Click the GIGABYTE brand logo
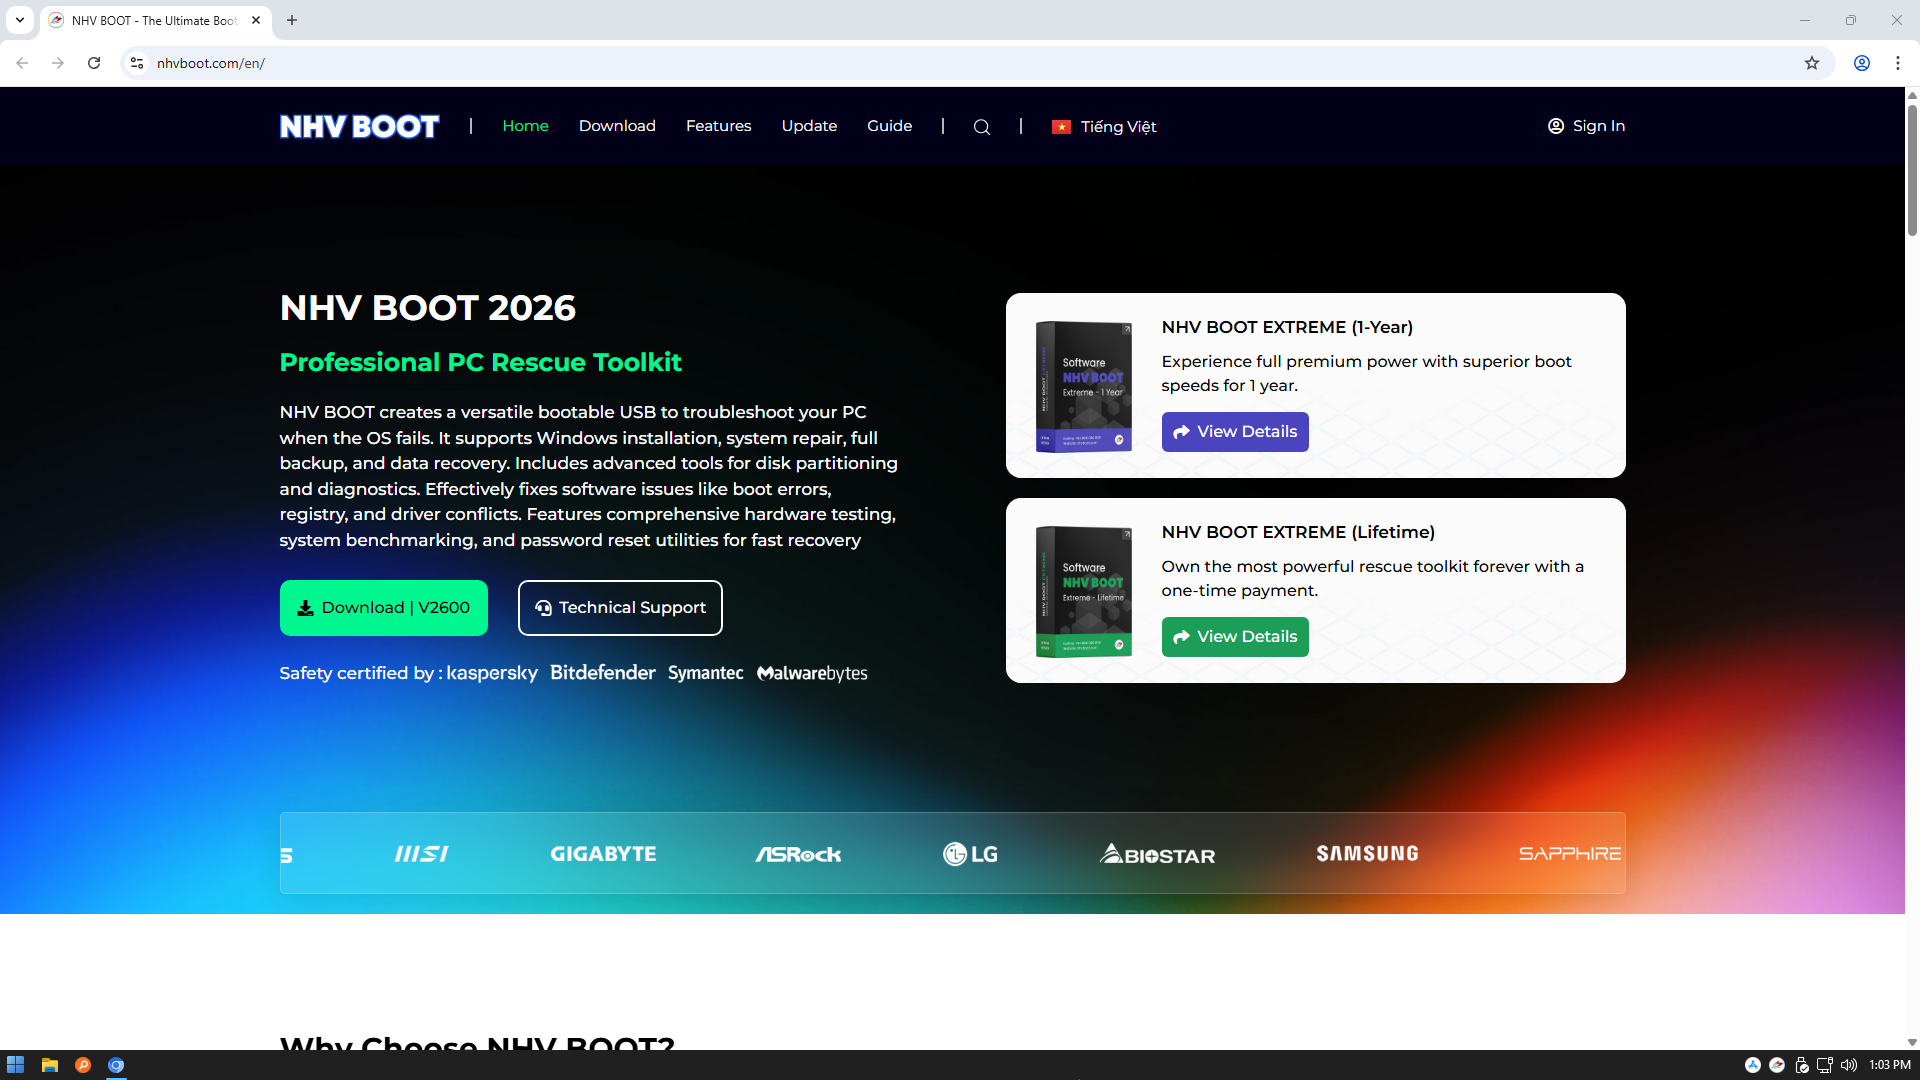 tap(603, 854)
